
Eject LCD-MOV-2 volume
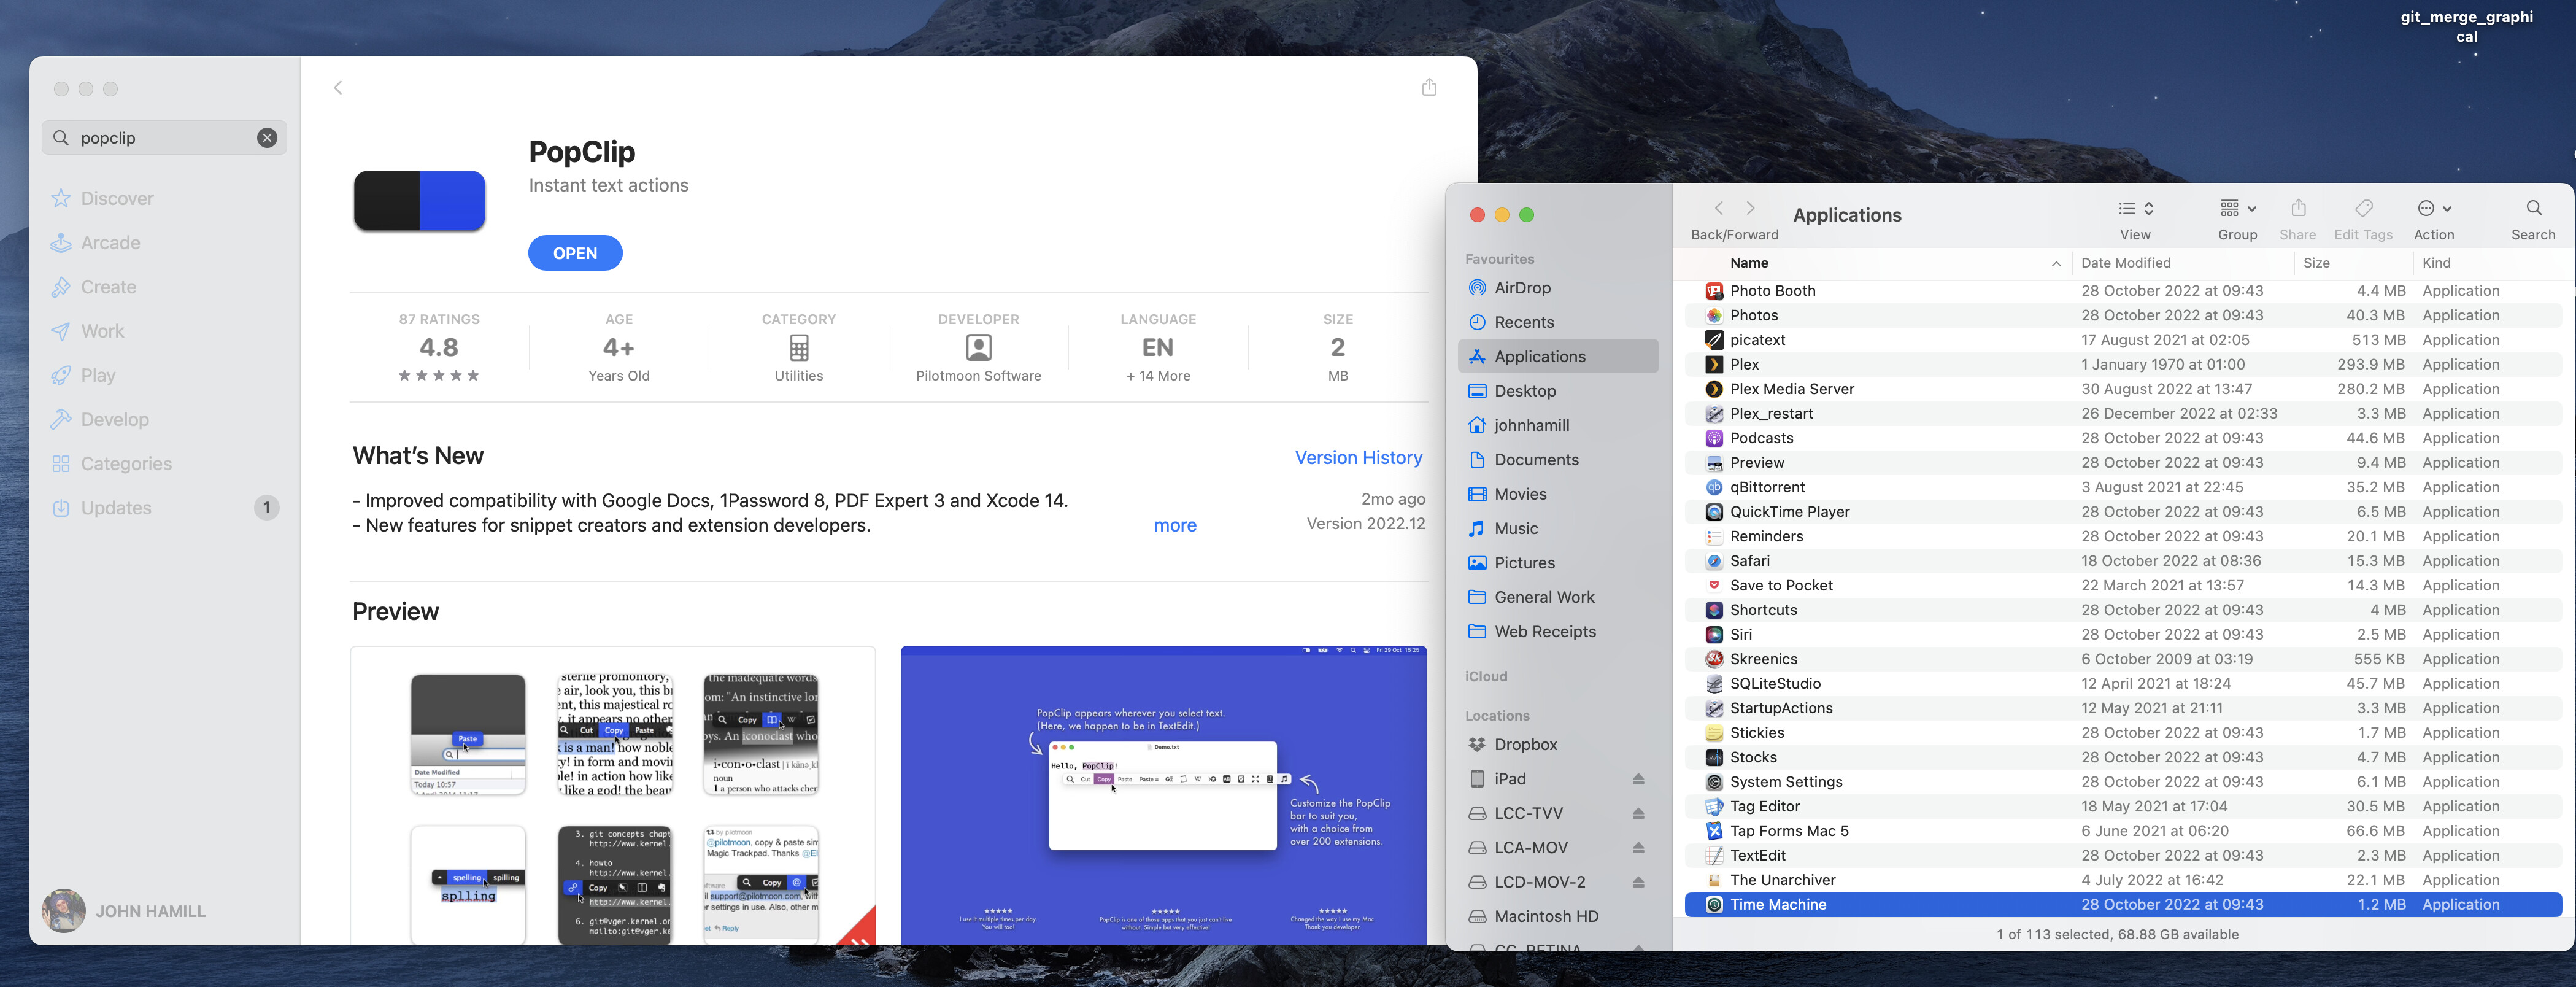coord(1638,882)
